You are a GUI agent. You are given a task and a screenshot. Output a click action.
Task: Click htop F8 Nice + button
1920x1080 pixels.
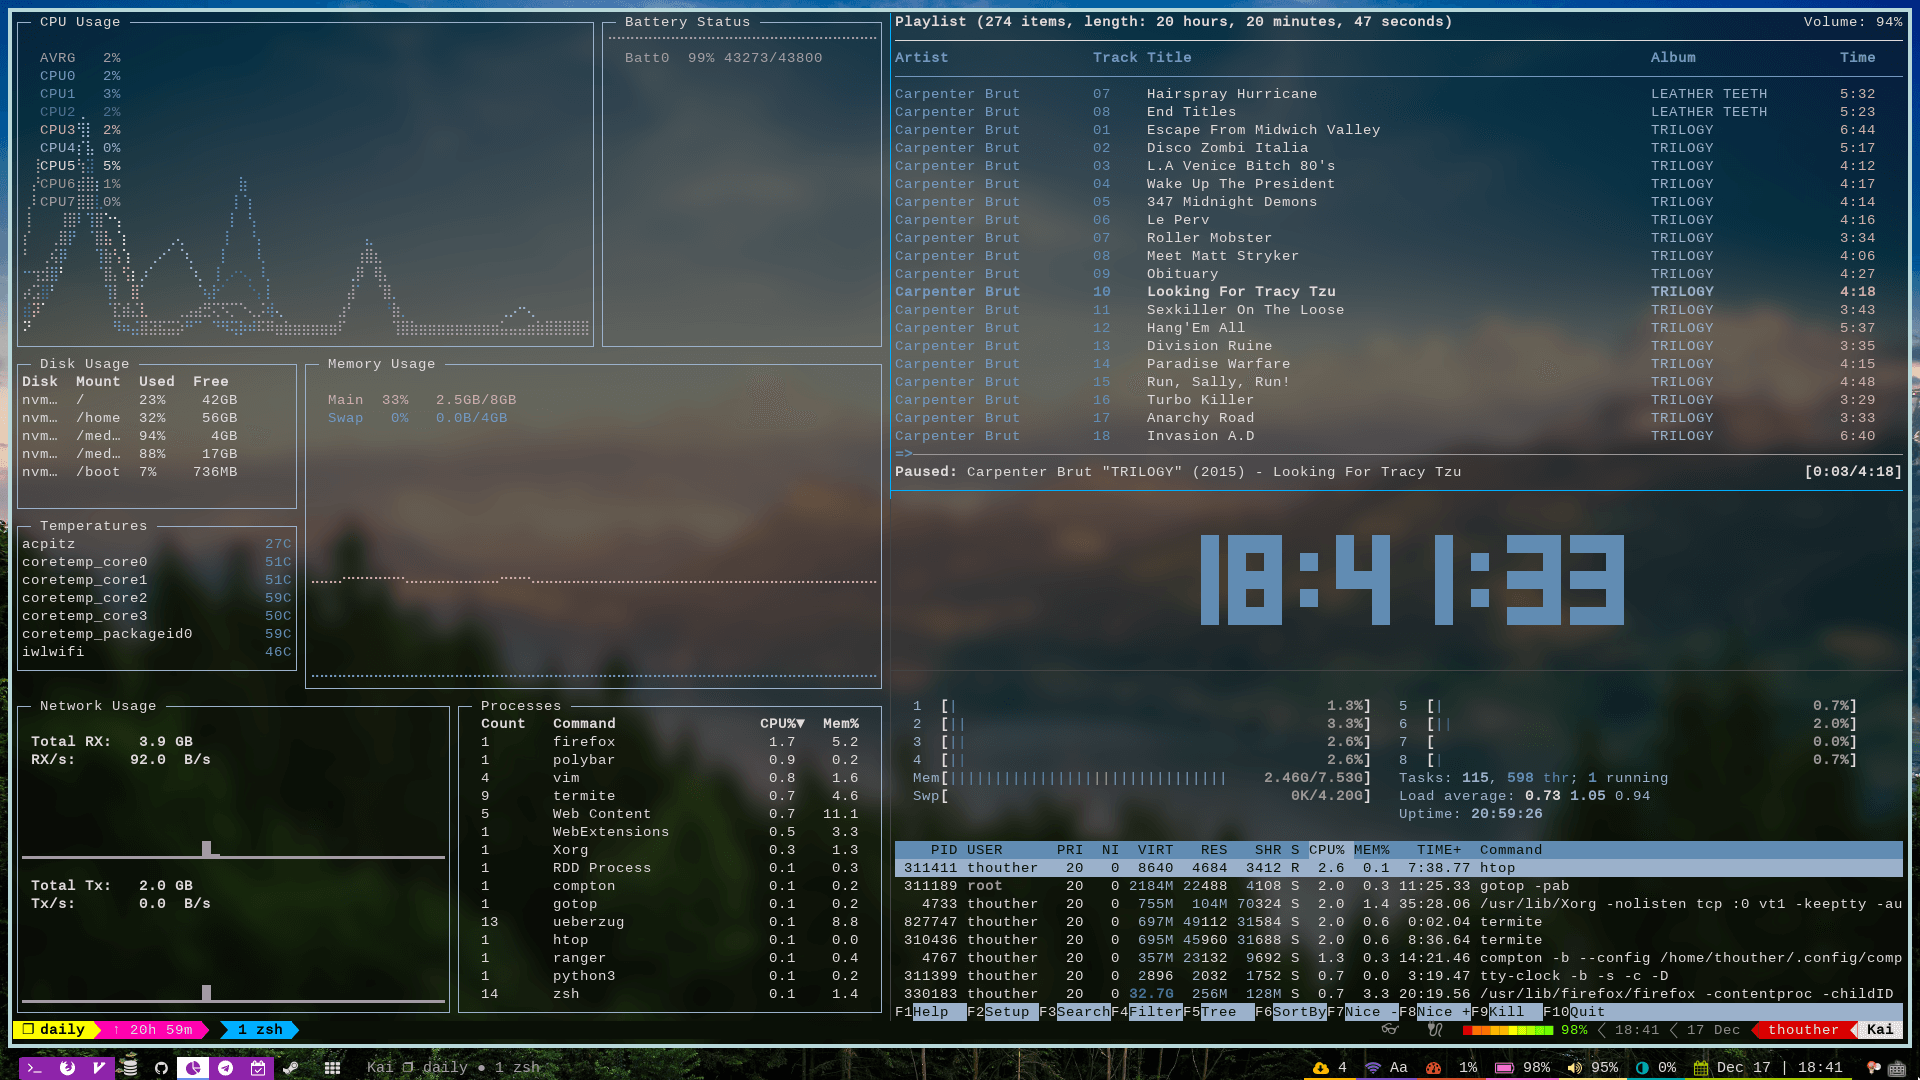(1434, 1012)
